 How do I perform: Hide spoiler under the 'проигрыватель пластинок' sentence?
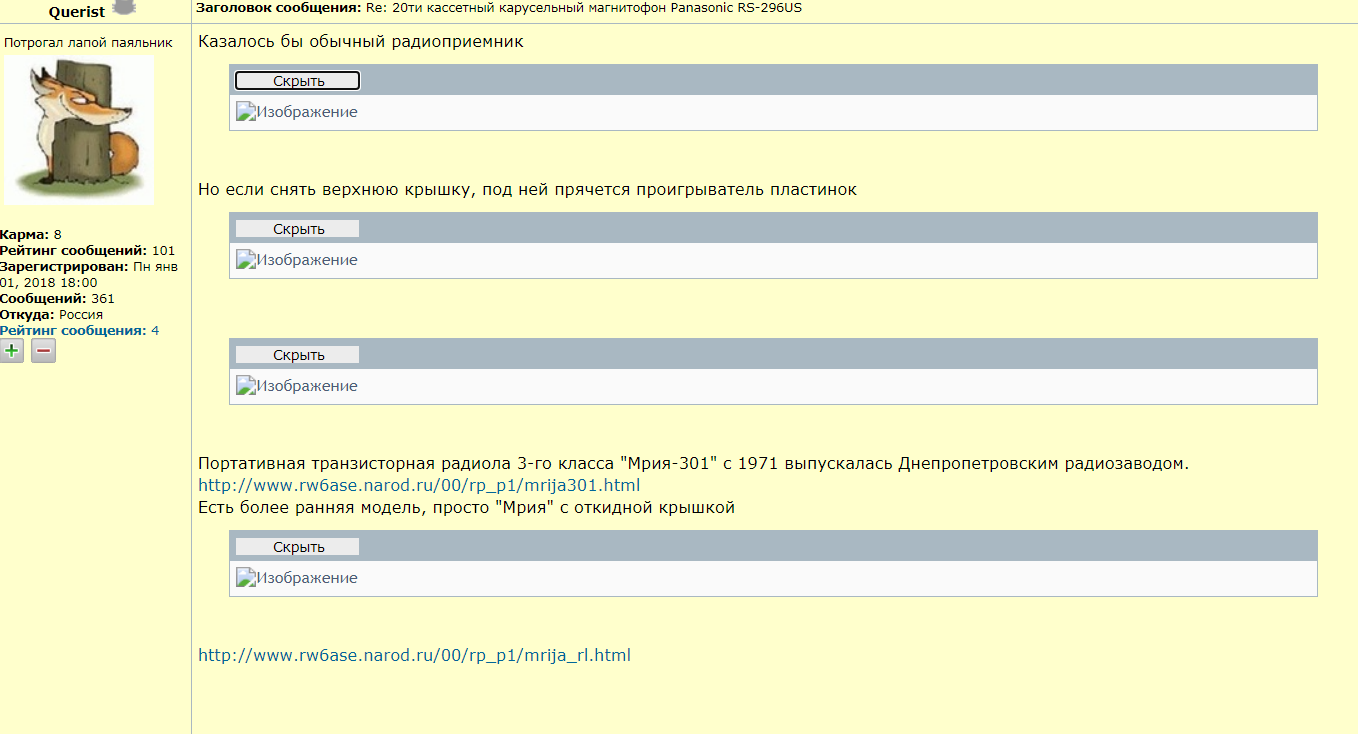pyautogui.click(x=297, y=229)
